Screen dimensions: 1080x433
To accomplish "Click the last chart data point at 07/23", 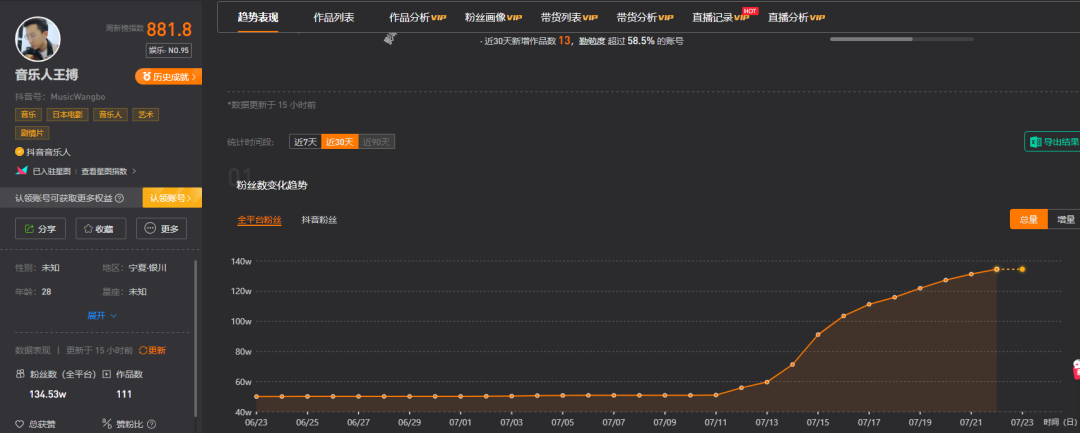I will tap(1022, 269).
